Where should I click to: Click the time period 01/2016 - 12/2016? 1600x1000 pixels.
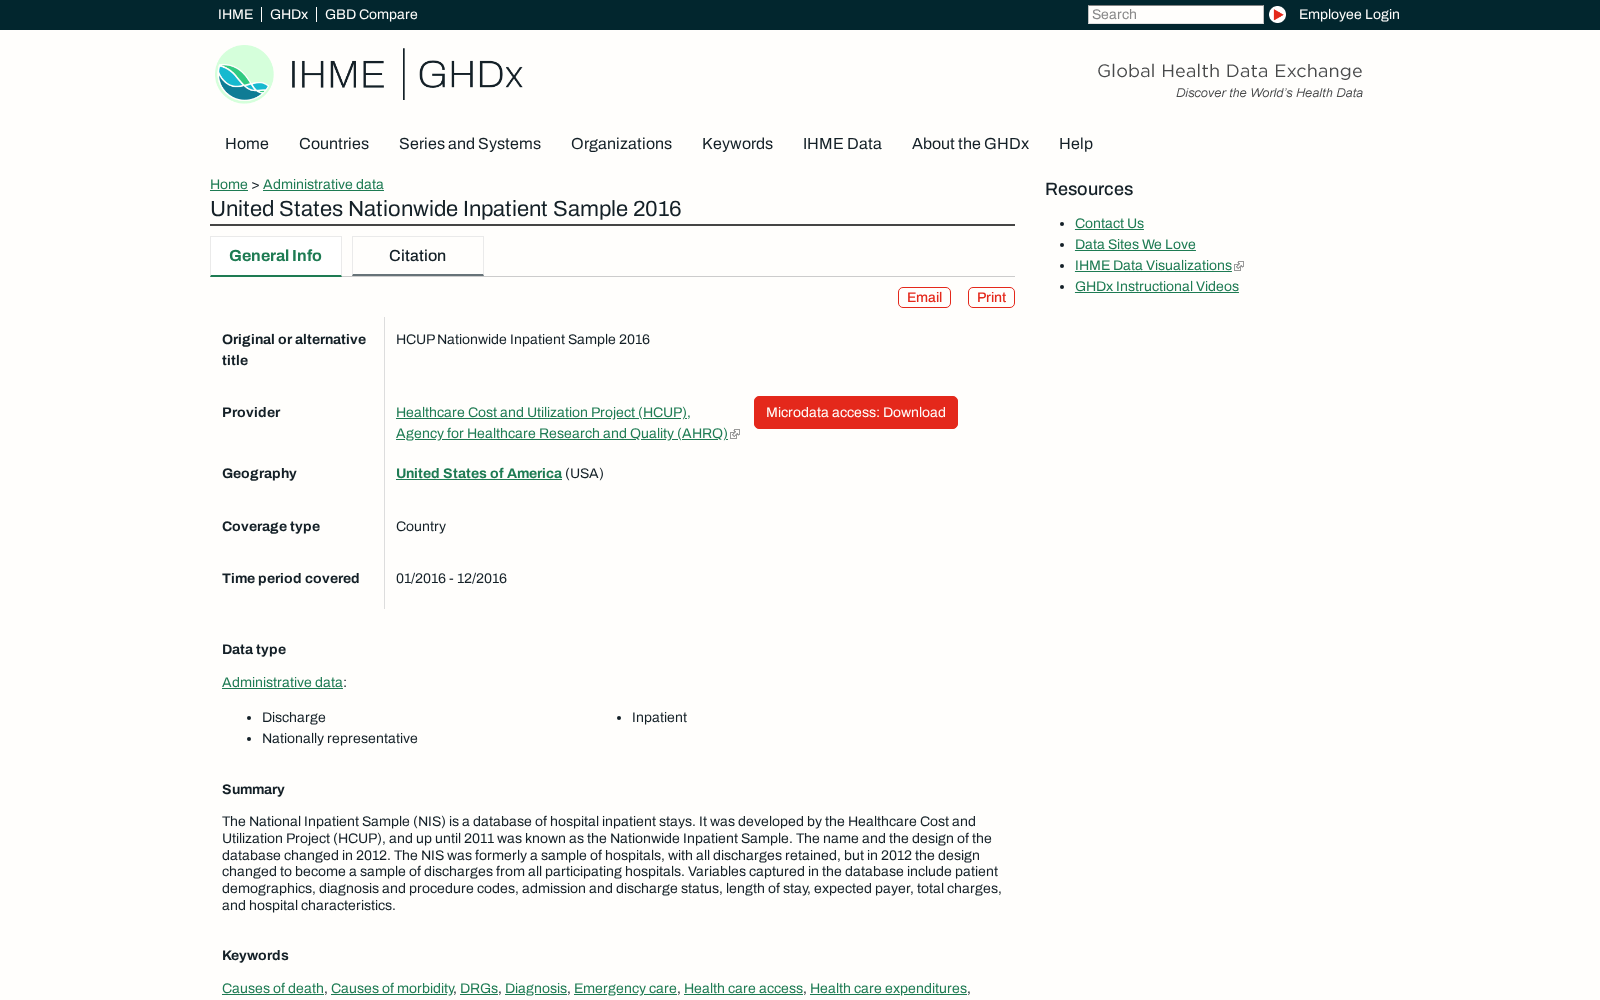[451, 578]
